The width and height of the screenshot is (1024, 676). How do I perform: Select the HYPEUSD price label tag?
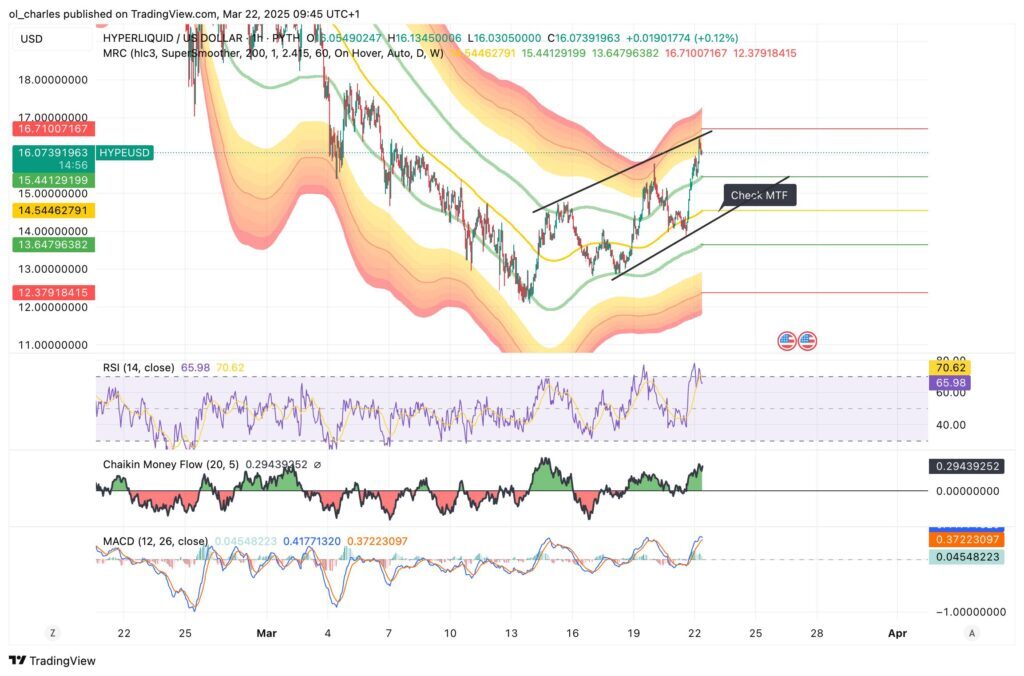pos(123,152)
